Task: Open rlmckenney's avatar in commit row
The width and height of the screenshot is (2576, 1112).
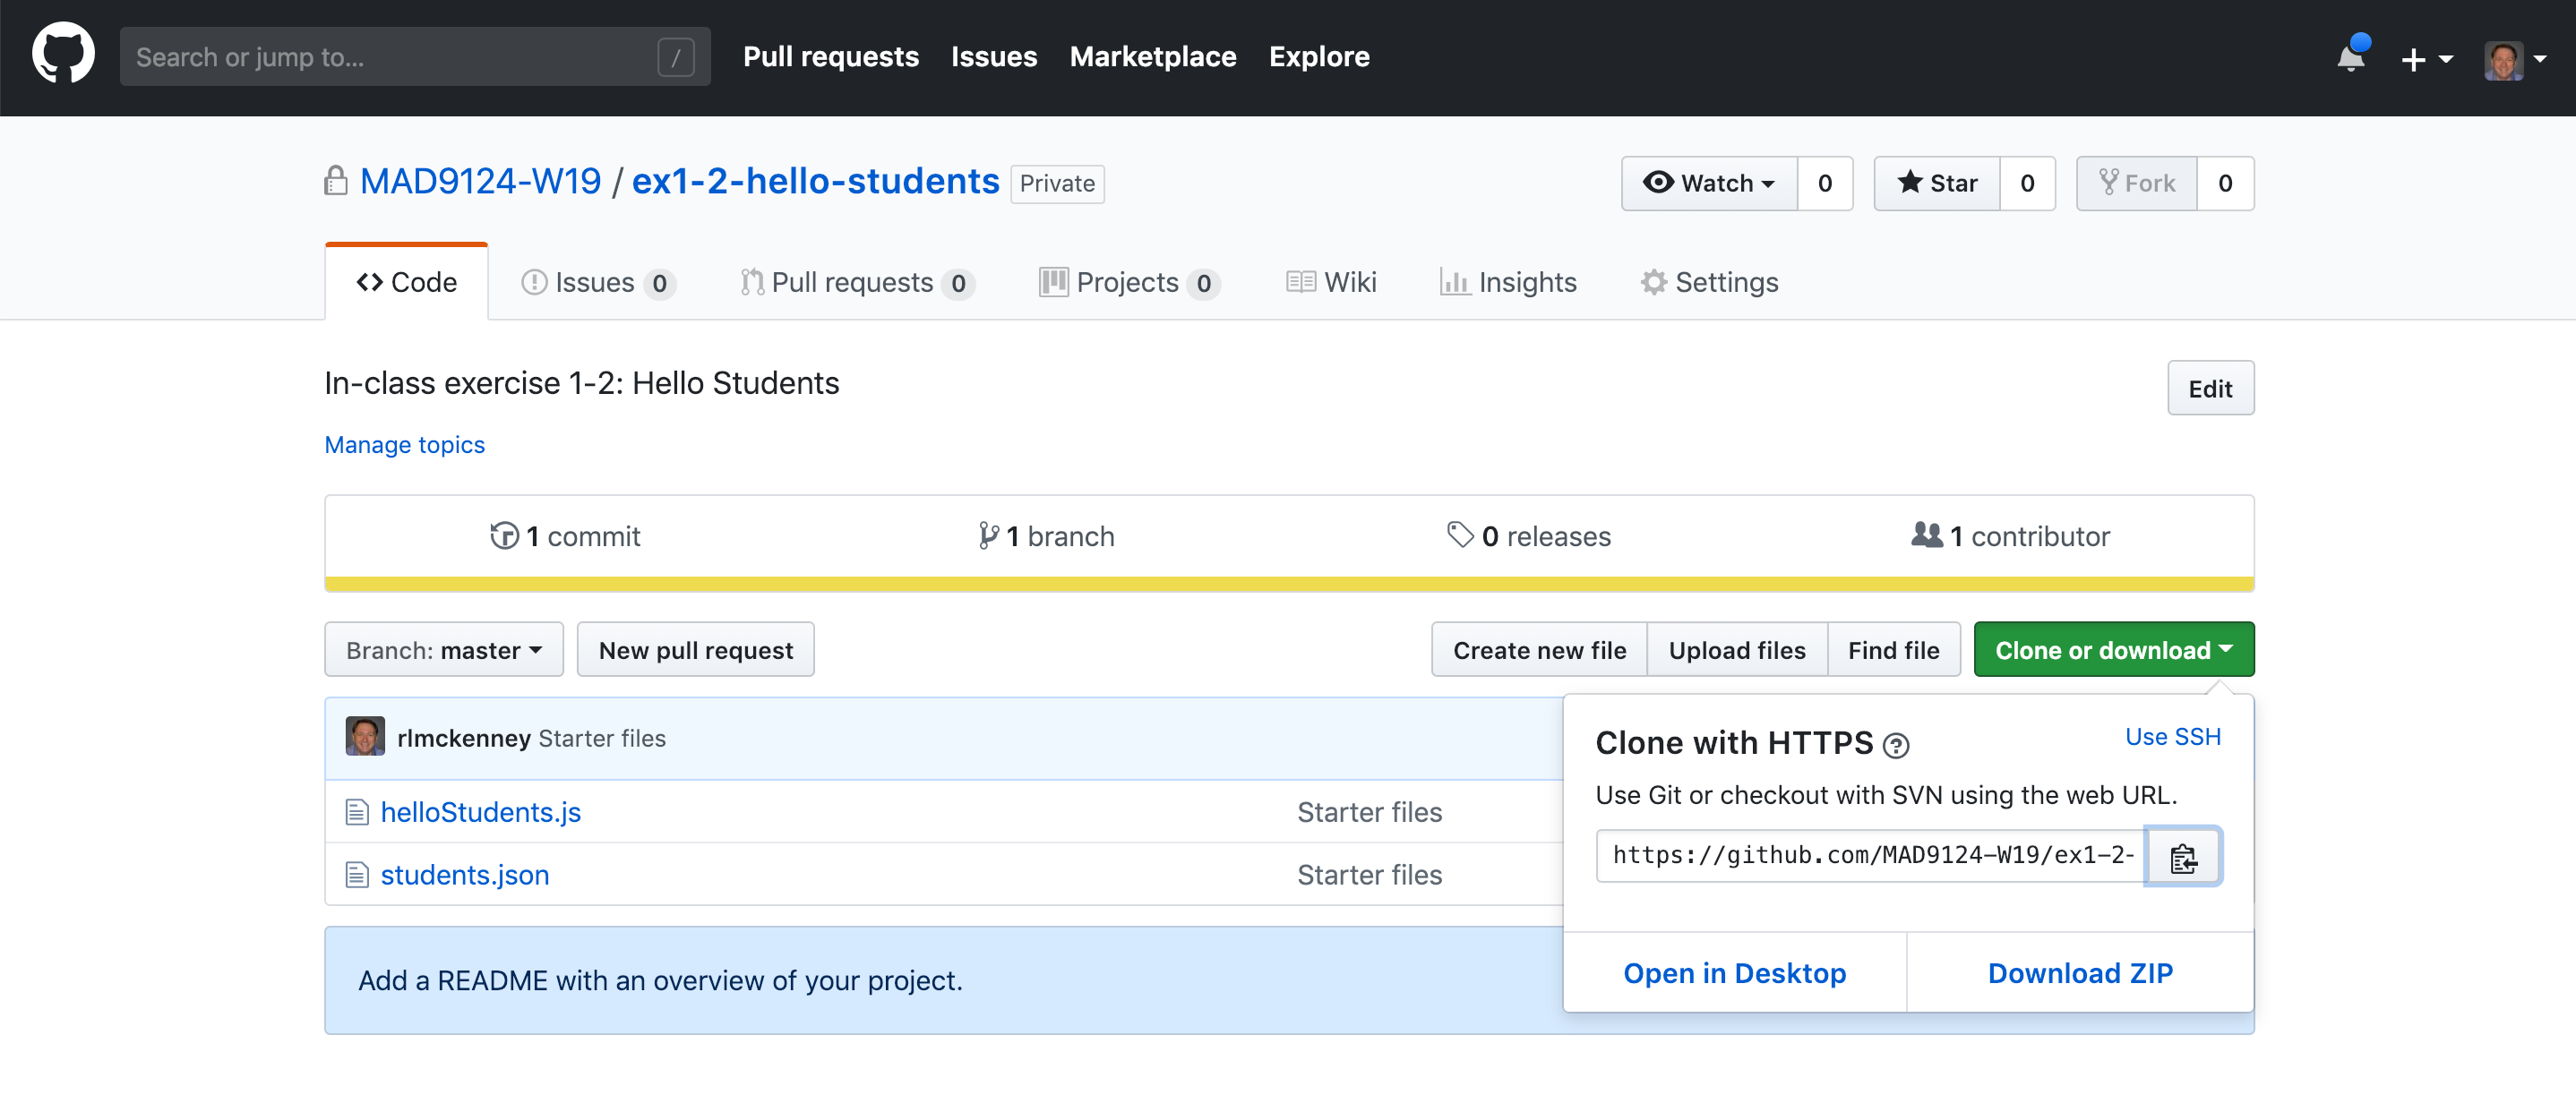Action: pyautogui.click(x=365, y=736)
